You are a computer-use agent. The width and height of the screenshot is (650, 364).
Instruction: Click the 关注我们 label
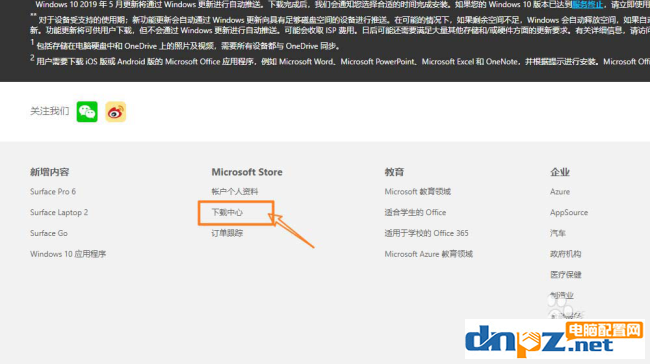point(49,111)
